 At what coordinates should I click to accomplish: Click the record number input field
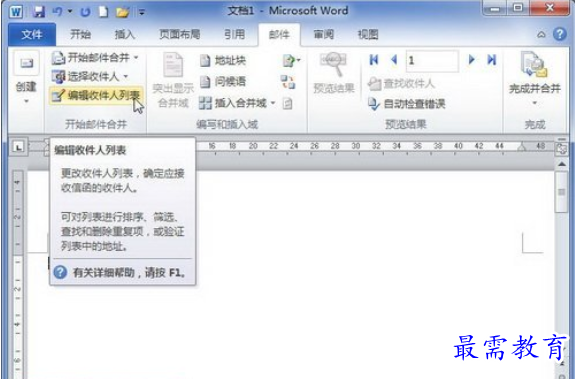click(x=432, y=60)
